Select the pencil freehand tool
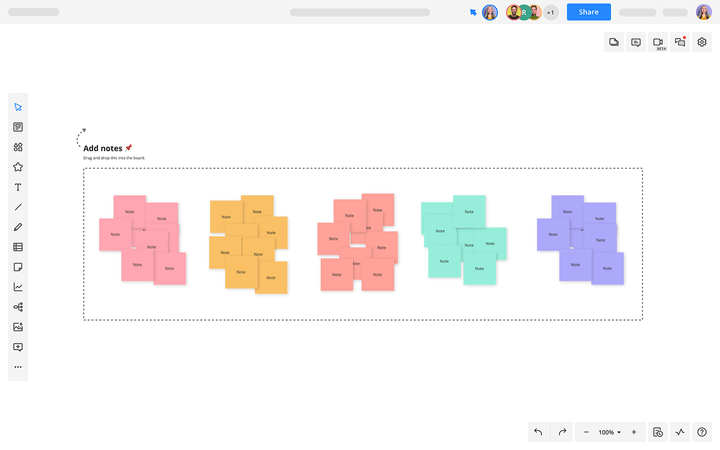This screenshot has width=720, height=450. [18, 227]
